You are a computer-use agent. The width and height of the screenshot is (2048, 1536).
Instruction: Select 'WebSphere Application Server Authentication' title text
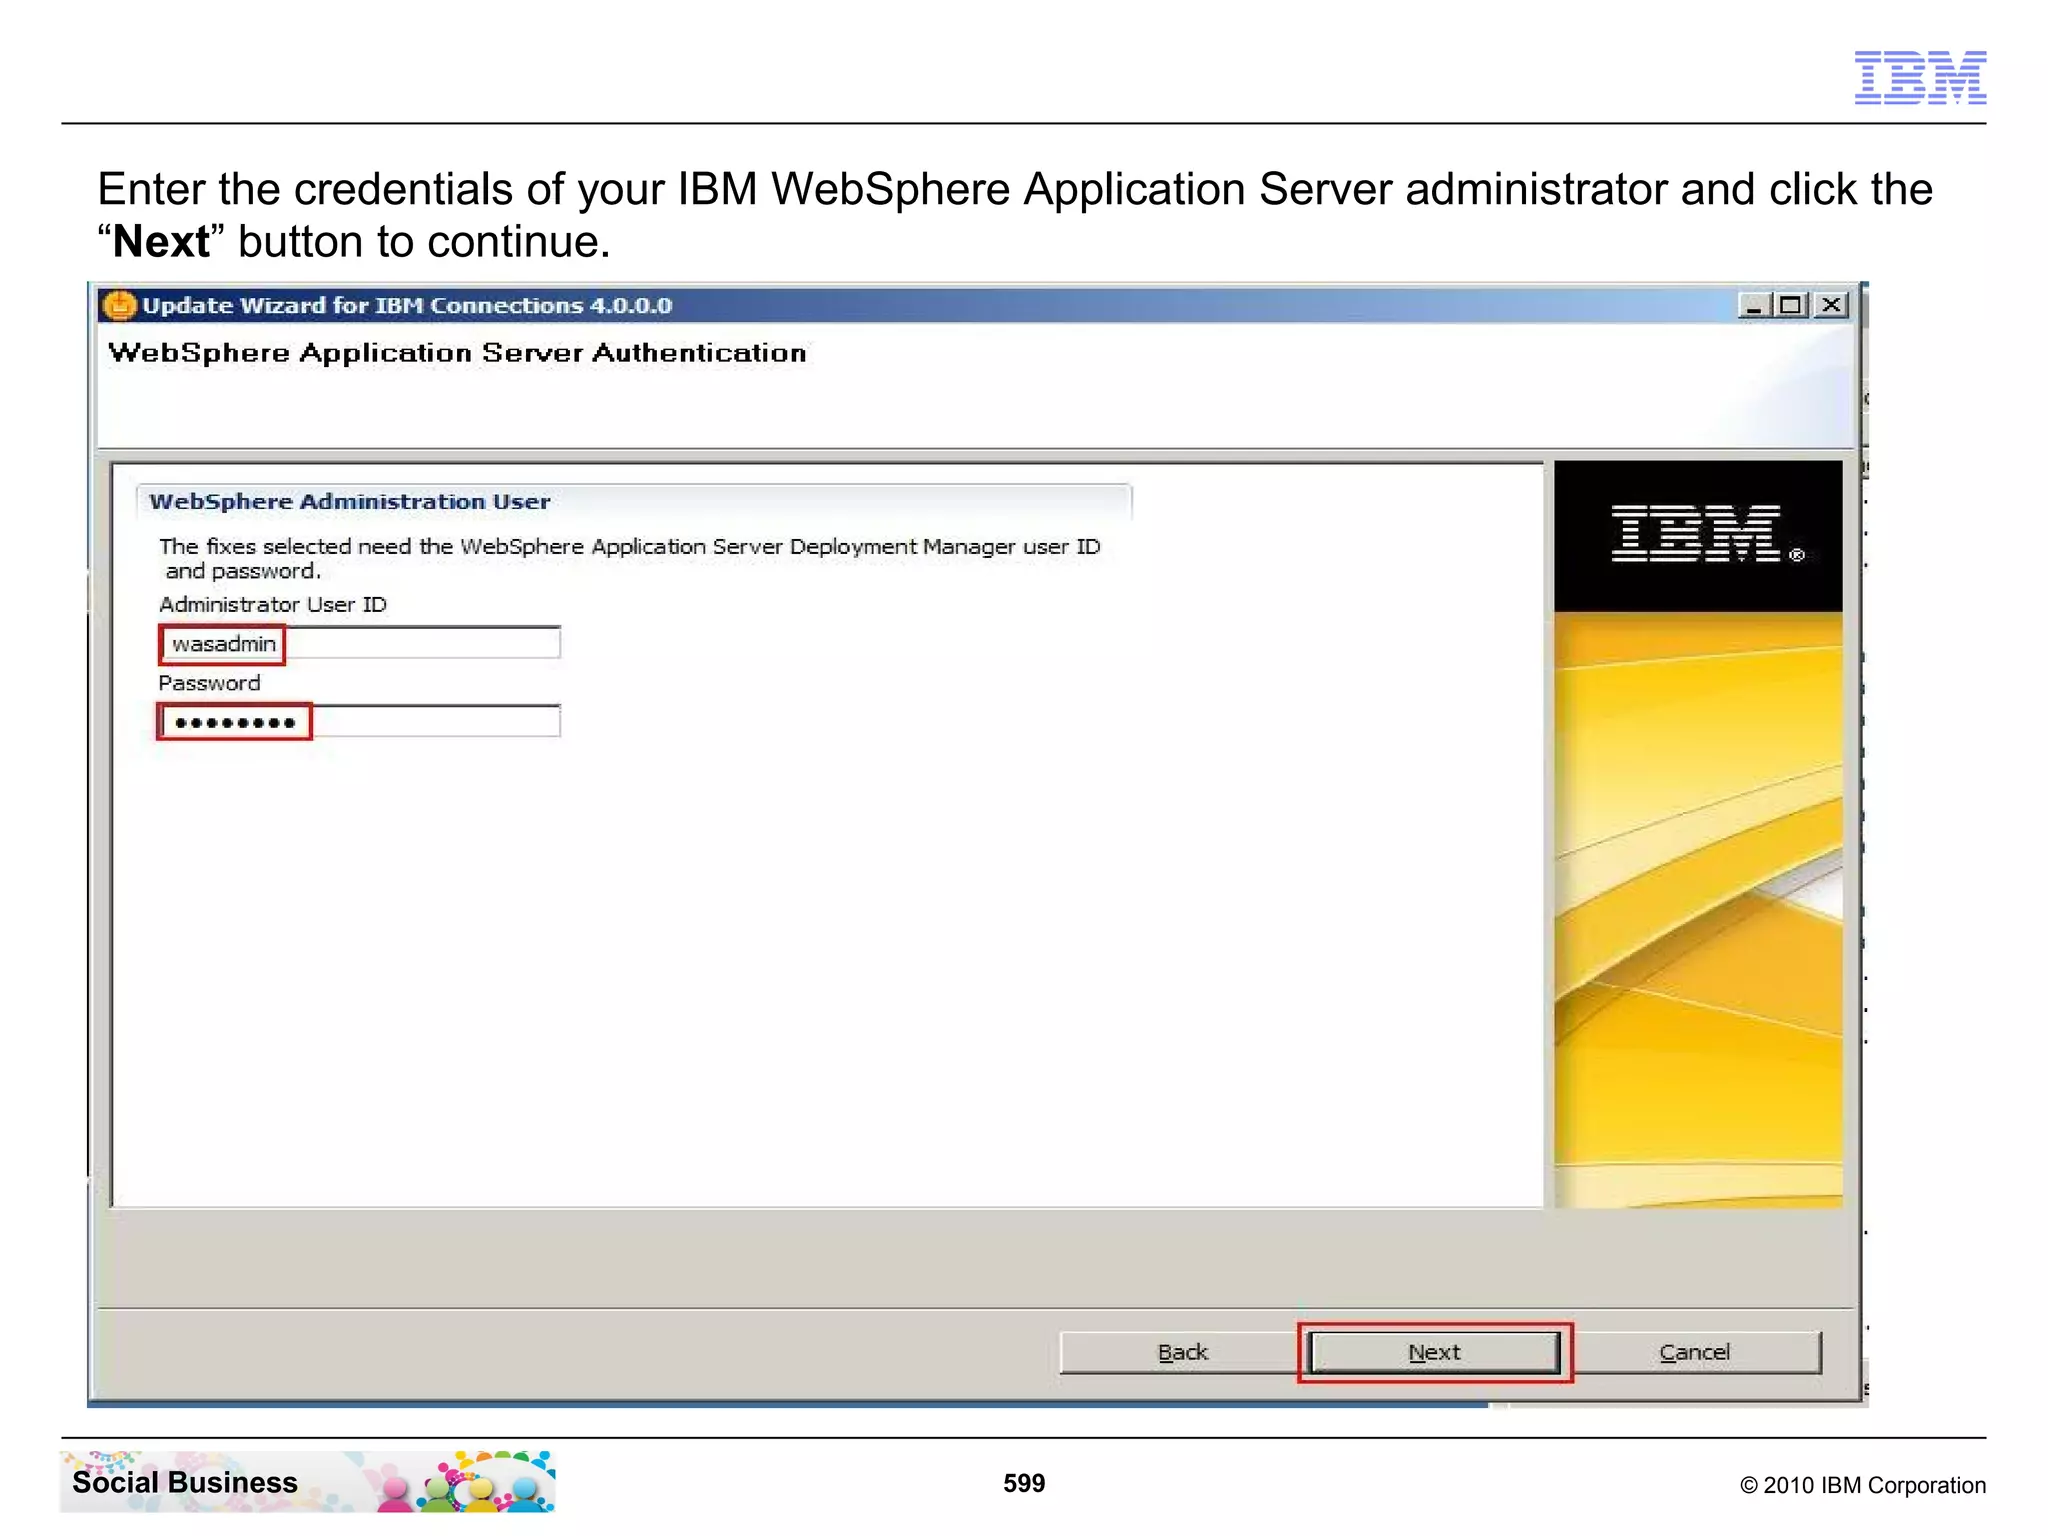pos(457,352)
